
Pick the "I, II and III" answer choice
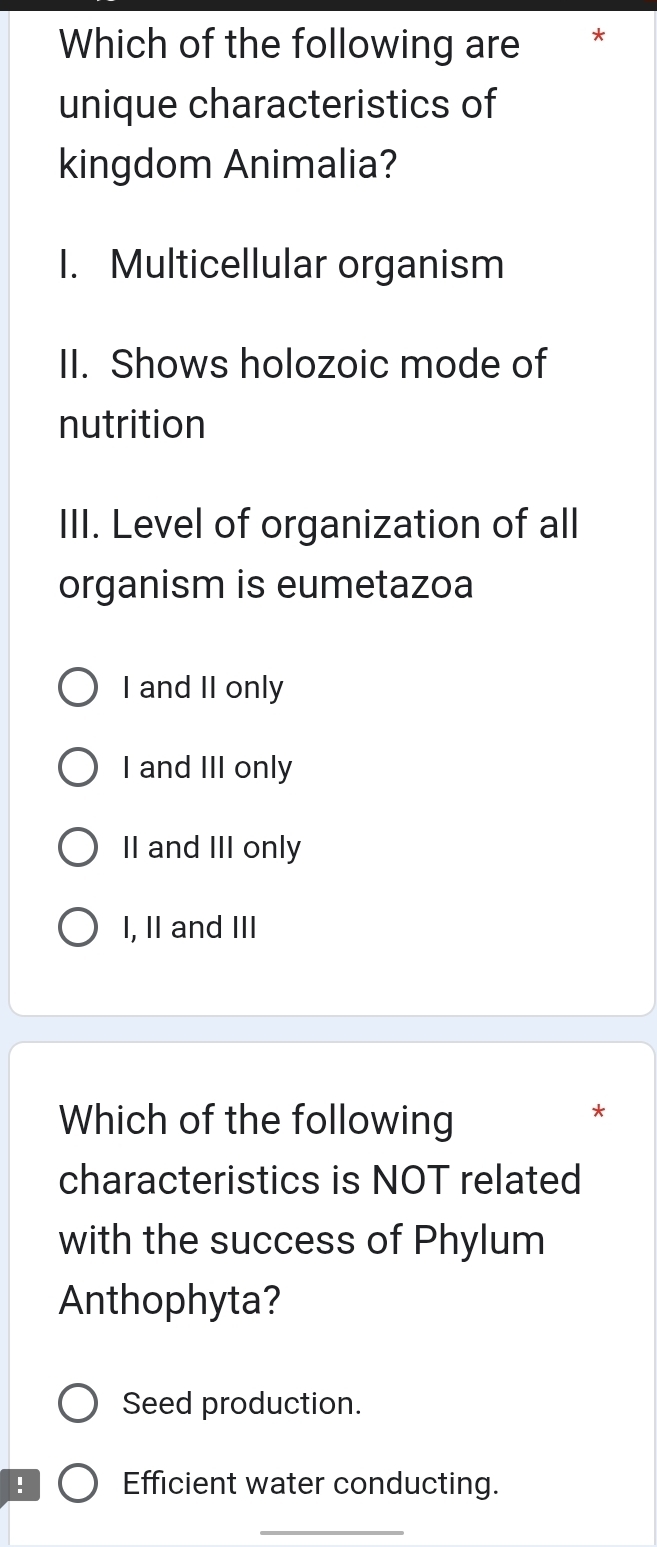[x=77, y=927]
